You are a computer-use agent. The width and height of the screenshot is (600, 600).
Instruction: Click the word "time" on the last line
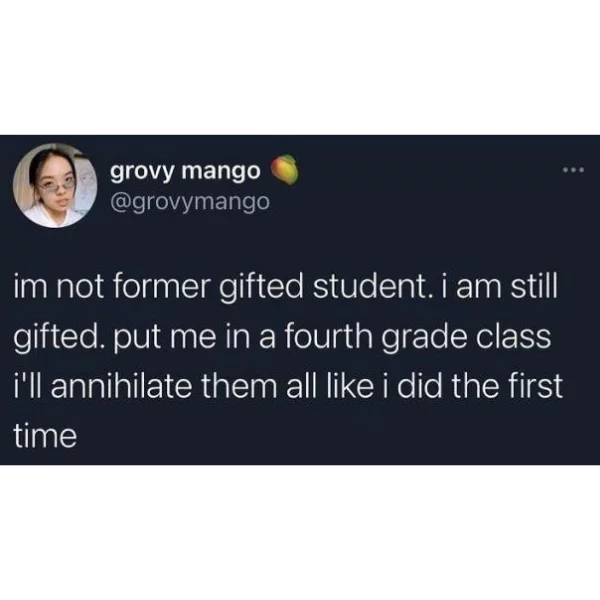click(x=45, y=433)
